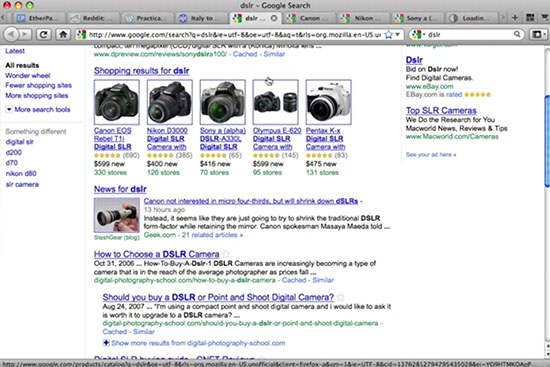Open Should you buy a DSLR article
The image size is (550, 367).
point(218,297)
